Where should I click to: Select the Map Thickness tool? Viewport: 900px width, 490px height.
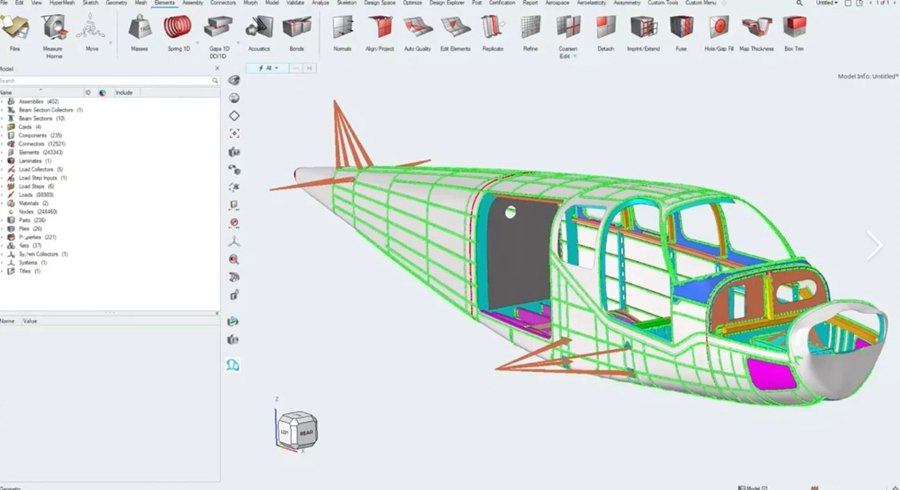click(757, 34)
